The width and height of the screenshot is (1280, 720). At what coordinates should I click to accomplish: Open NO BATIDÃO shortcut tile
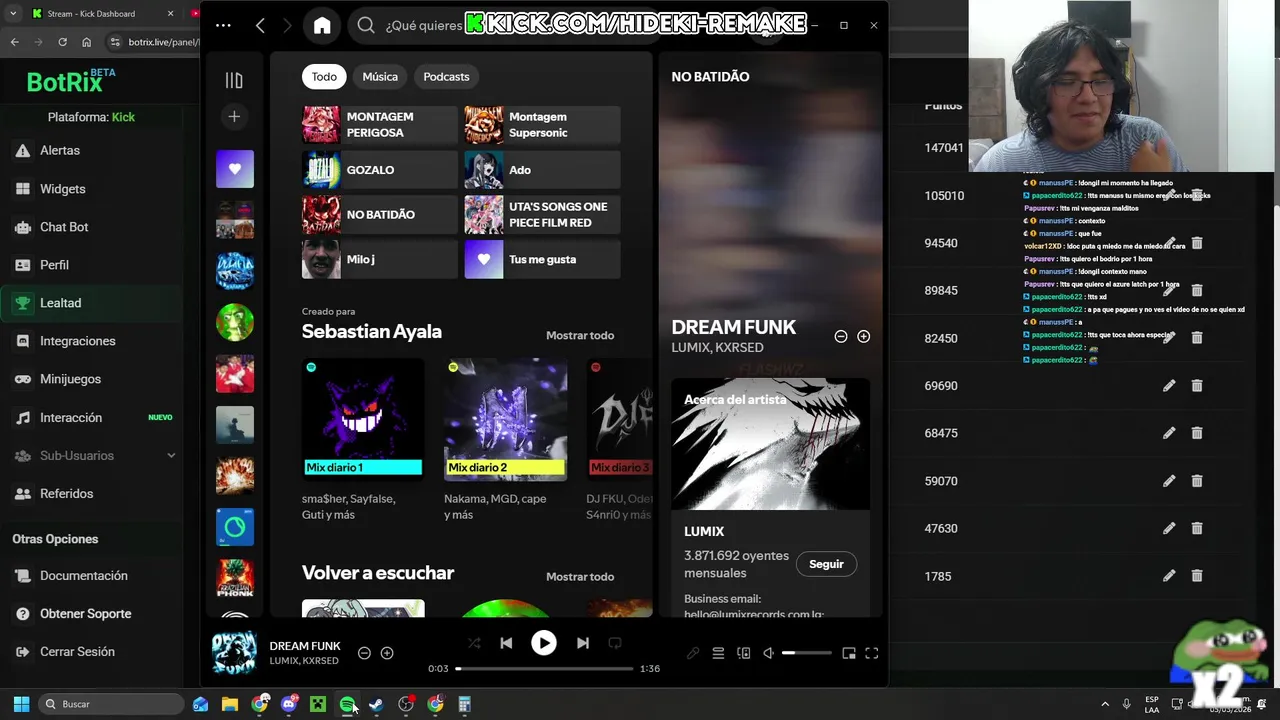tap(379, 214)
